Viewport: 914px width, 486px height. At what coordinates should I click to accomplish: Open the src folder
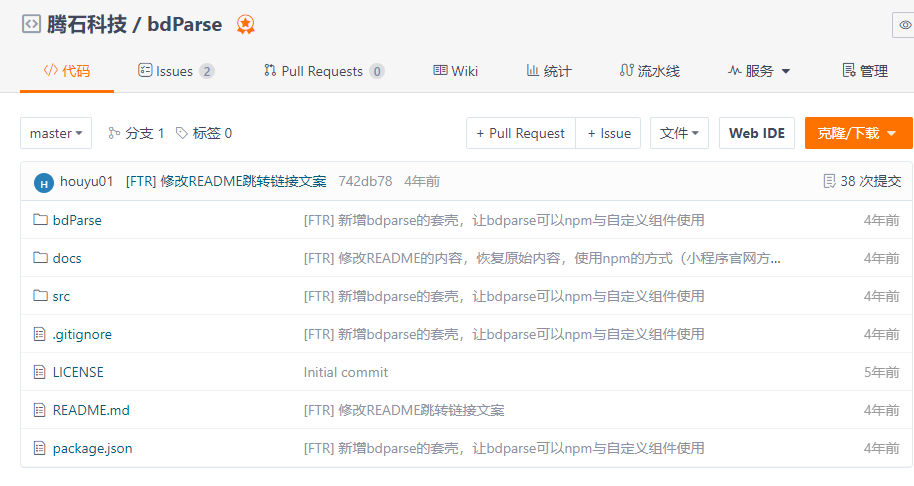click(61, 296)
